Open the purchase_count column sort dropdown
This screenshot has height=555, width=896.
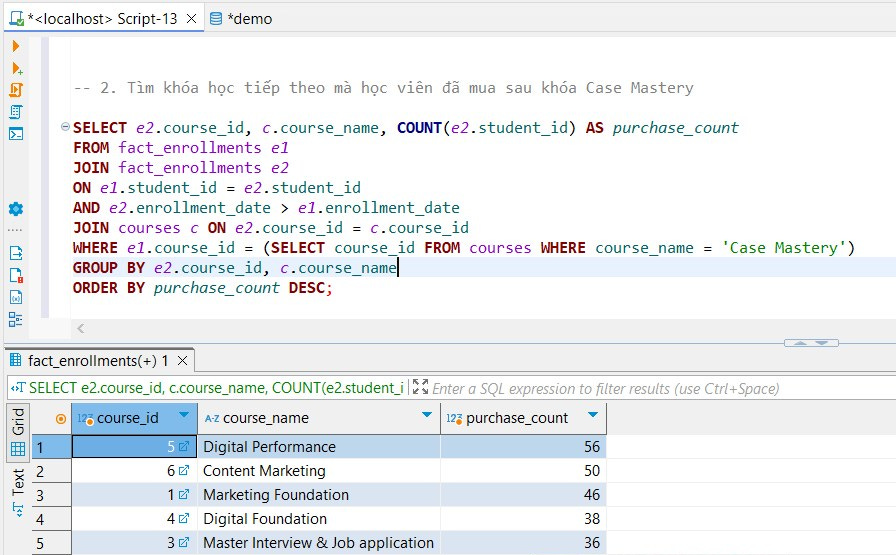click(x=593, y=416)
